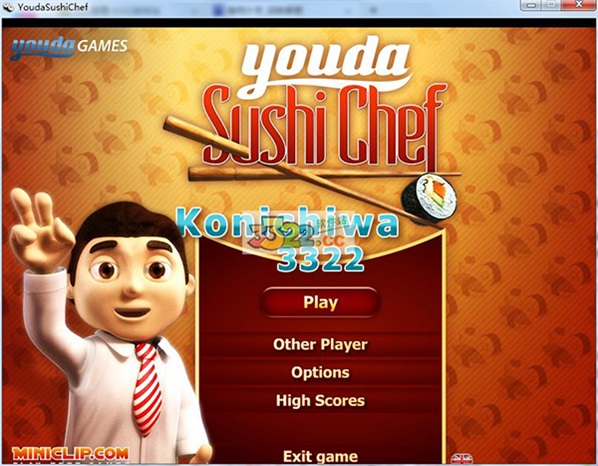Click the chef's raised hand
The image size is (598, 466).
pos(38,231)
